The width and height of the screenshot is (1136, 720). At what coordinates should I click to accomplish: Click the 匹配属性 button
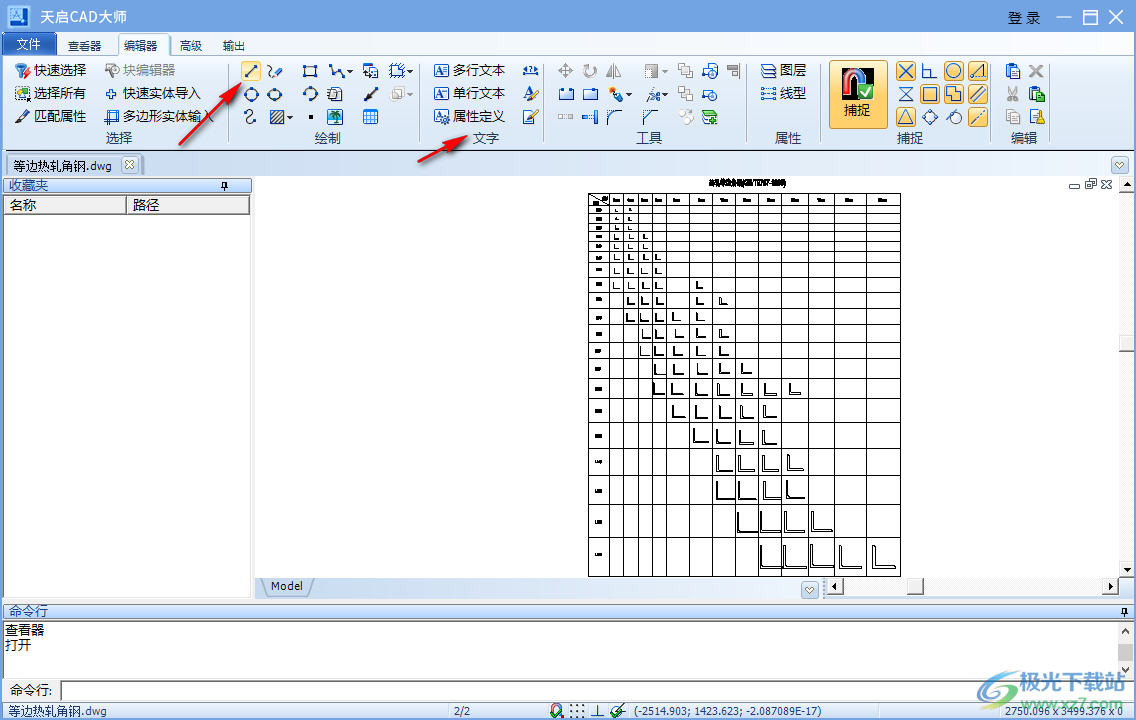point(51,117)
